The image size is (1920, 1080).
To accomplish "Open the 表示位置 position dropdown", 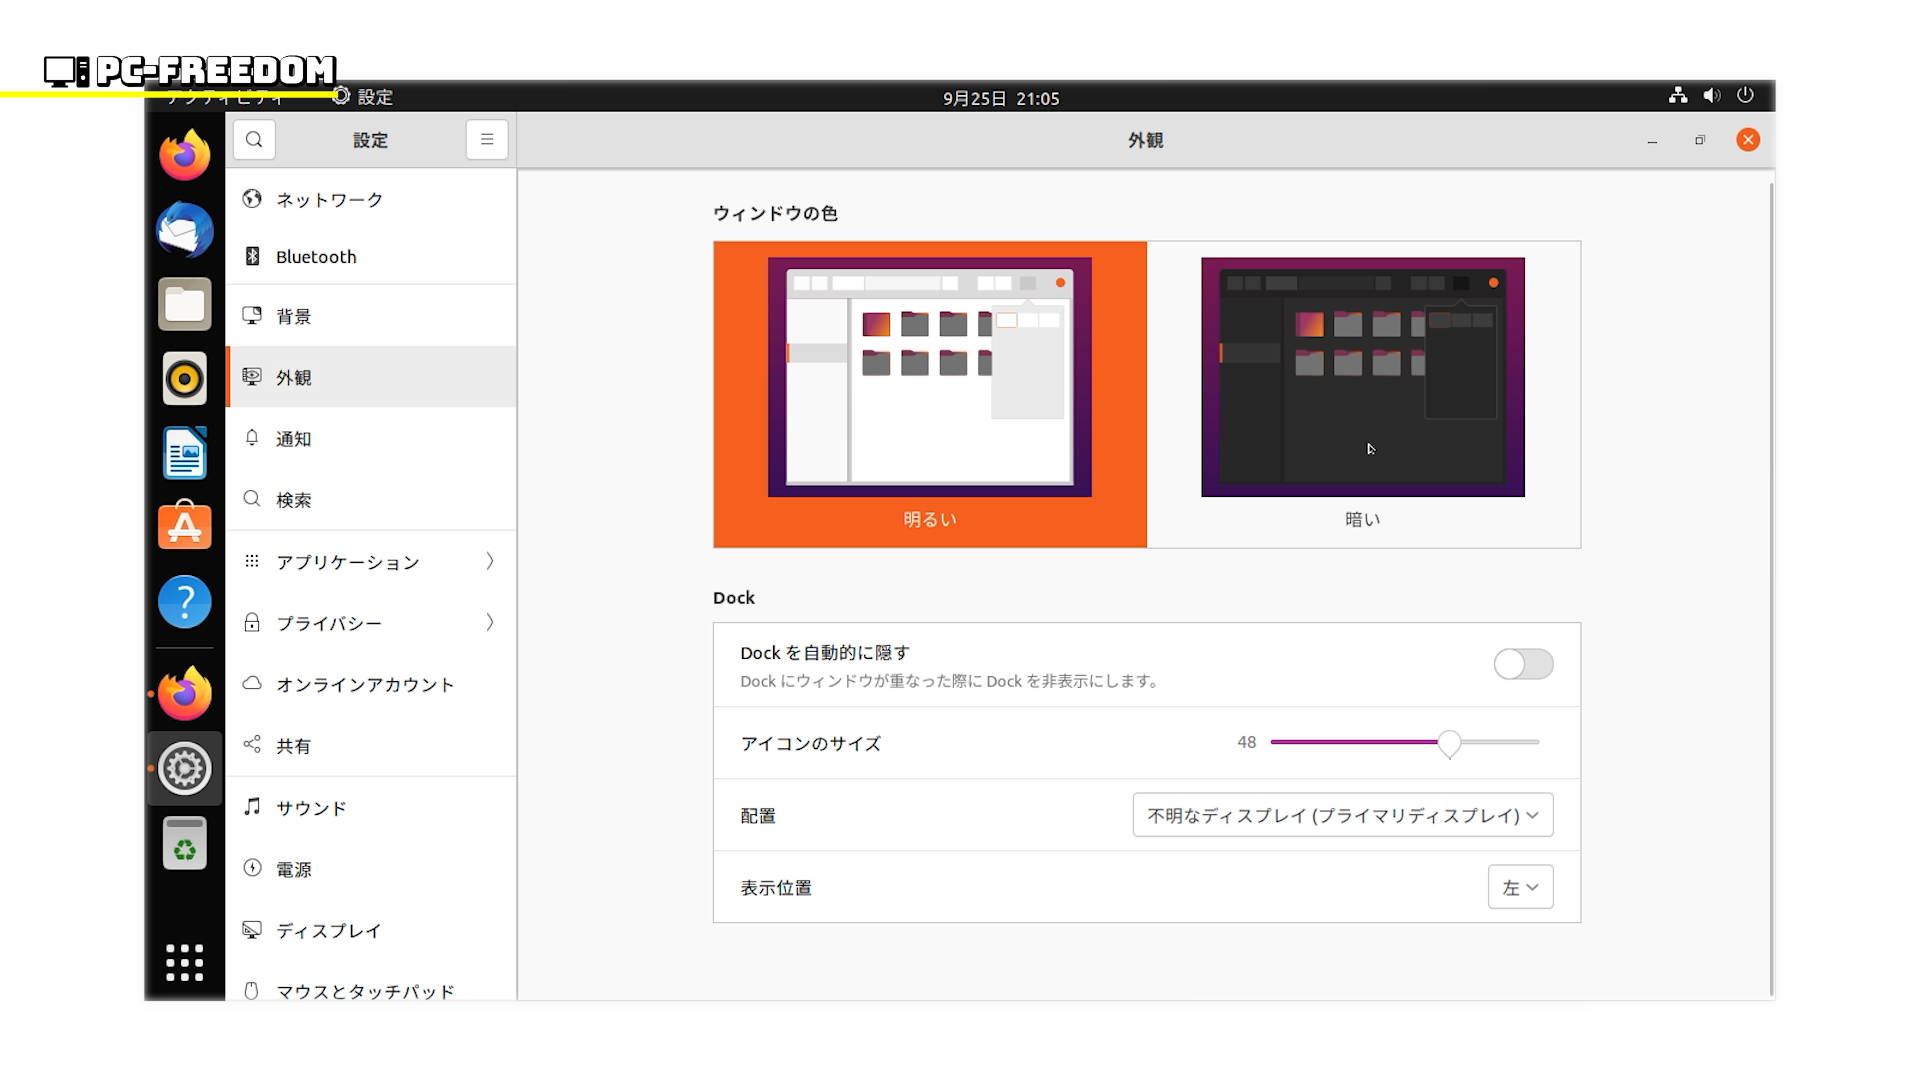I will coord(1520,887).
